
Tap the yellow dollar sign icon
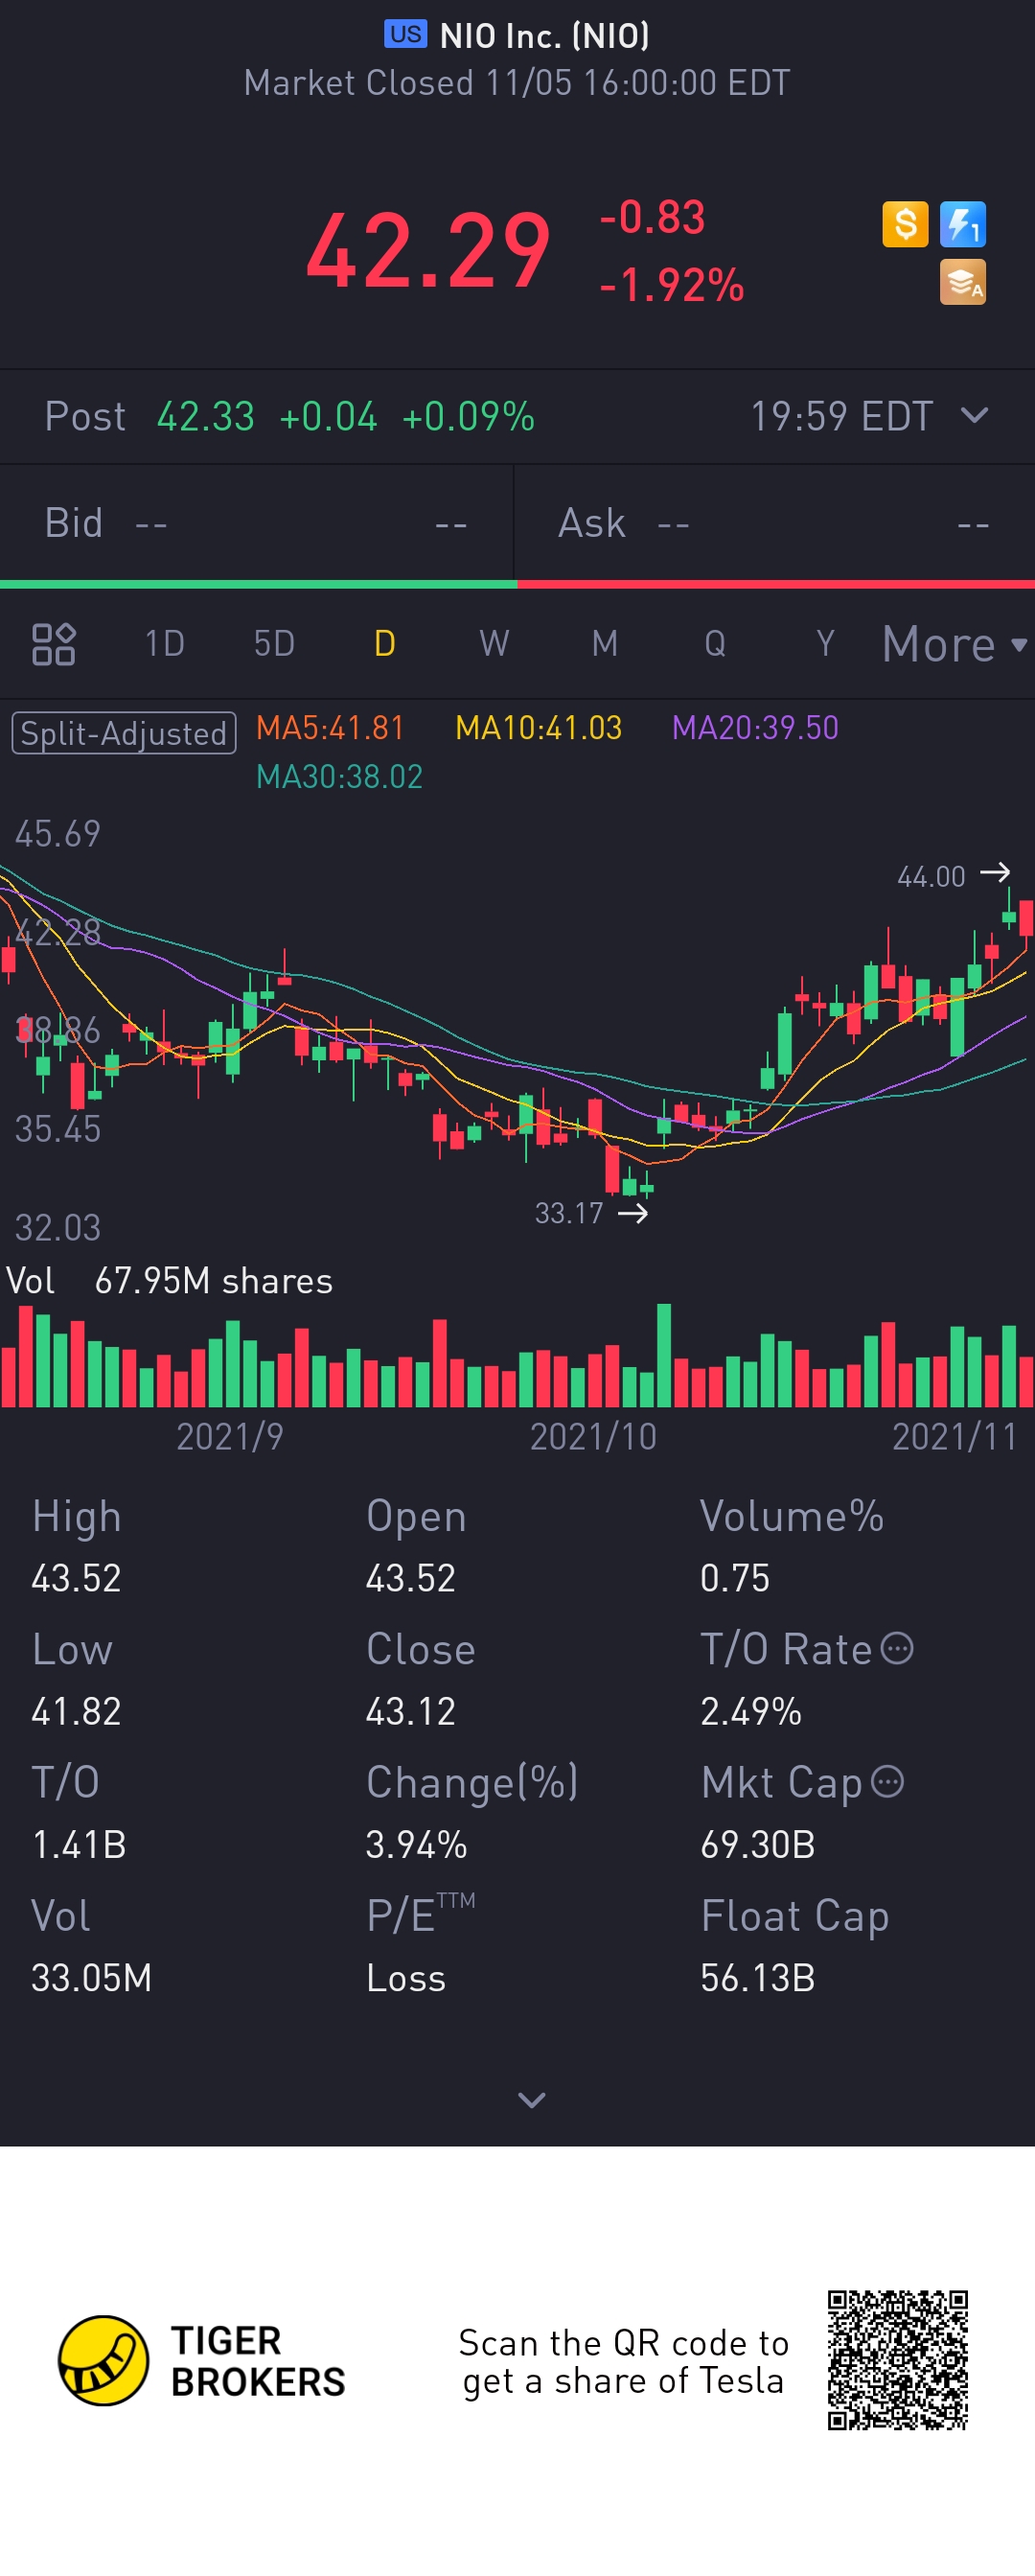click(905, 224)
